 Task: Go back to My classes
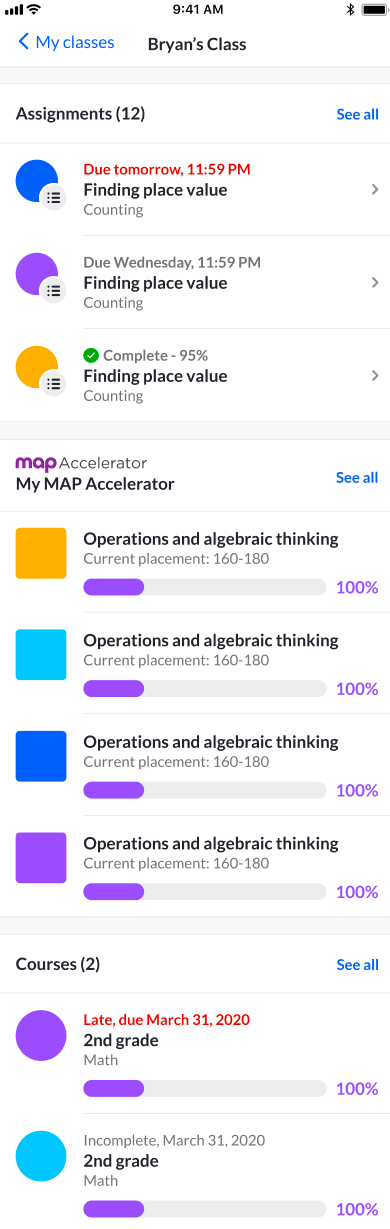(x=66, y=43)
